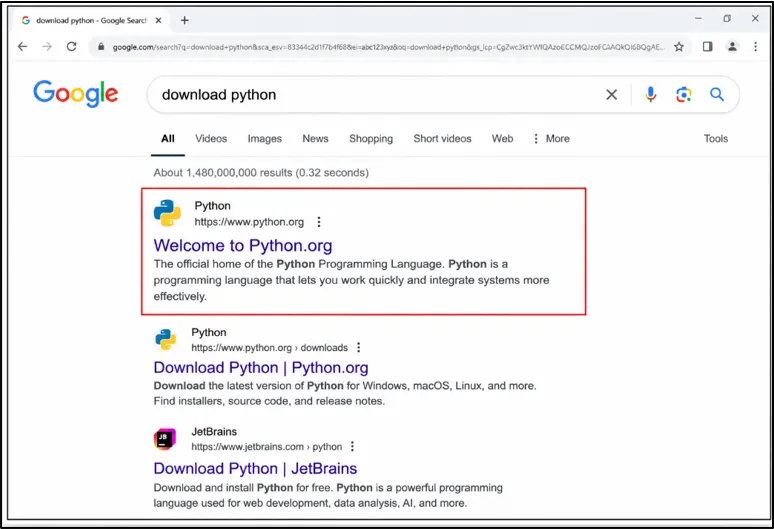Click Python logo of Downloads result
This screenshot has width=774, height=529.
point(165,340)
